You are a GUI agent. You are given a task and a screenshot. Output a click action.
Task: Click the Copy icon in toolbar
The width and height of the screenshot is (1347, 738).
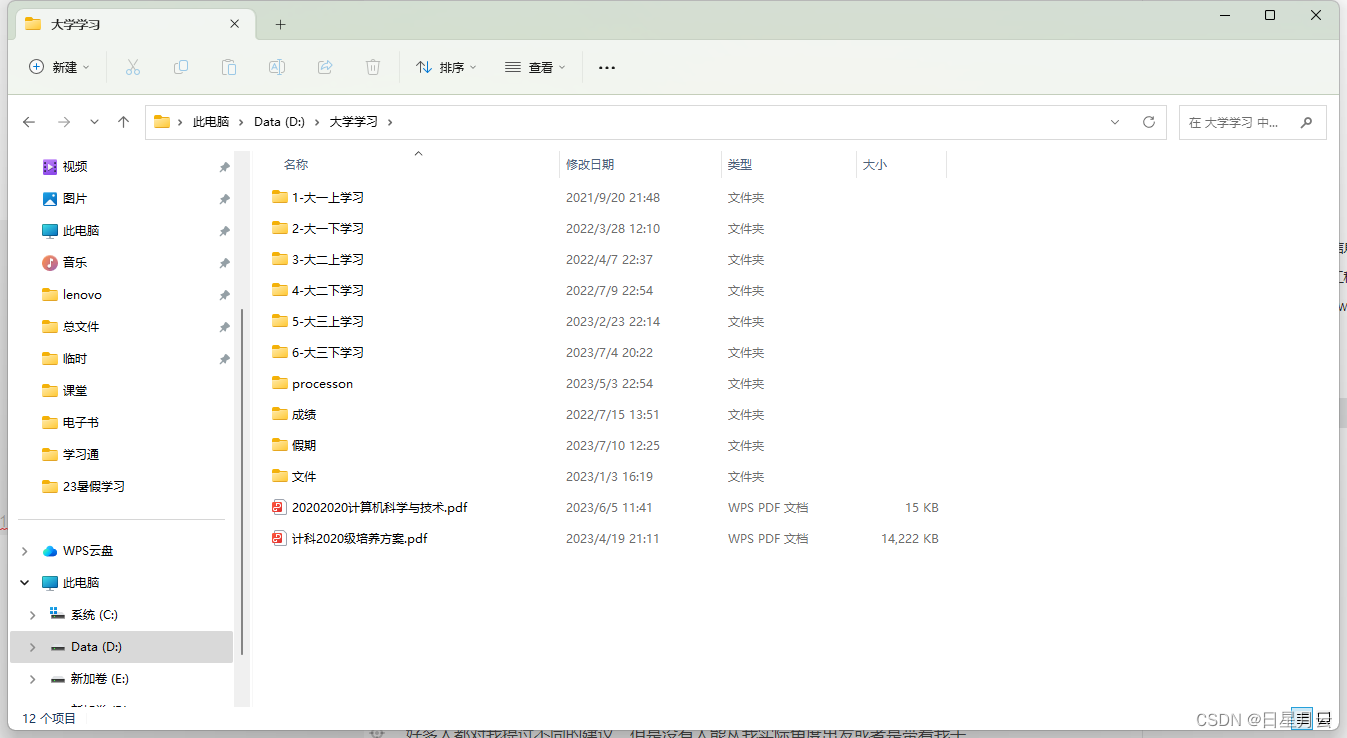[x=181, y=67]
